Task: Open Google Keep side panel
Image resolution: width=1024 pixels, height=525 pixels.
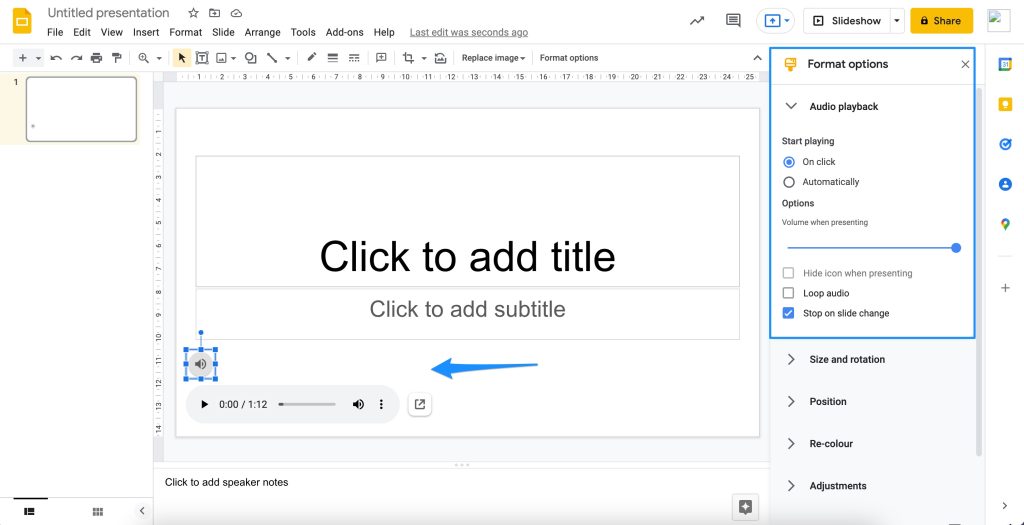Action: click(x=1005, y=104)
